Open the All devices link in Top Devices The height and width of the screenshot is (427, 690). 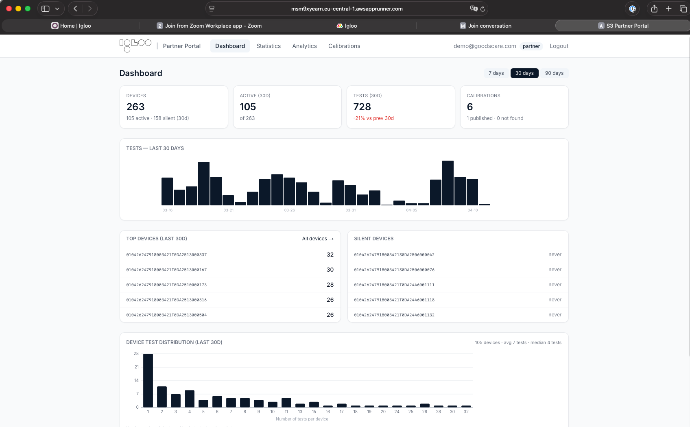click(x=317, y=239)
